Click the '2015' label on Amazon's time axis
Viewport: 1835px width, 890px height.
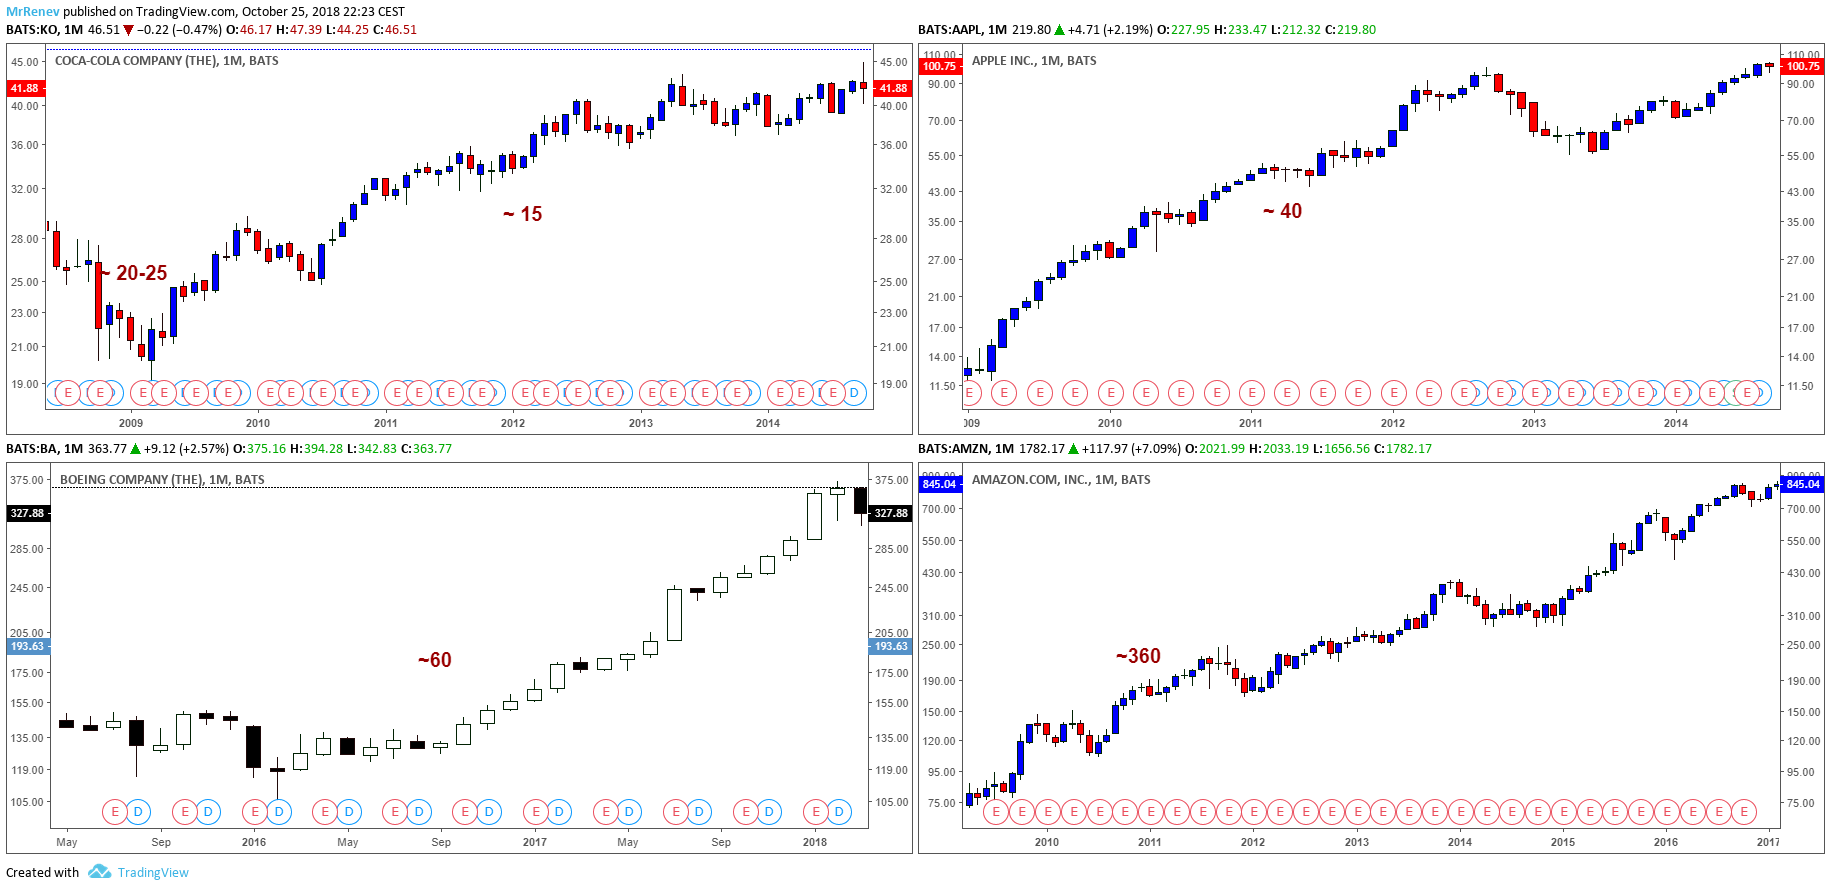(x=1563, y=842)
